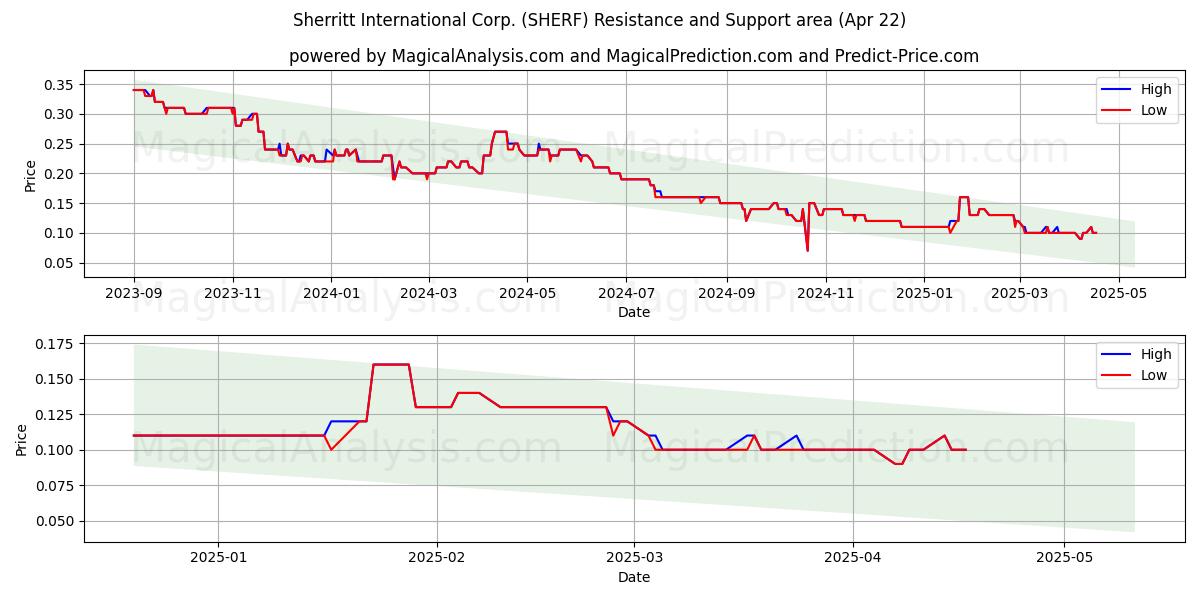Click the '0.125' price label on bottom chart
Screen dimensions: 1200x600
click(56, 415)
